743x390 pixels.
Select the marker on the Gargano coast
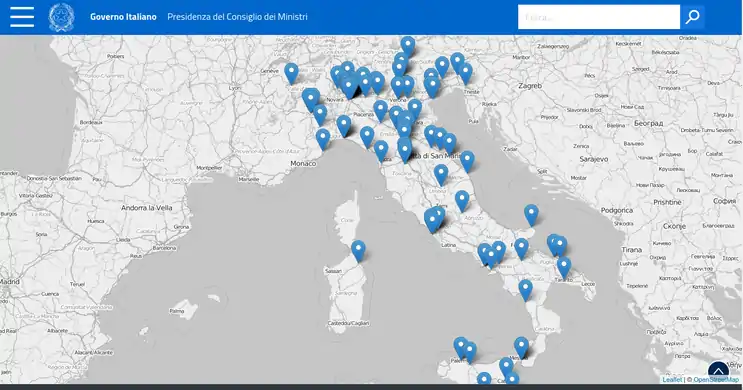531,215
